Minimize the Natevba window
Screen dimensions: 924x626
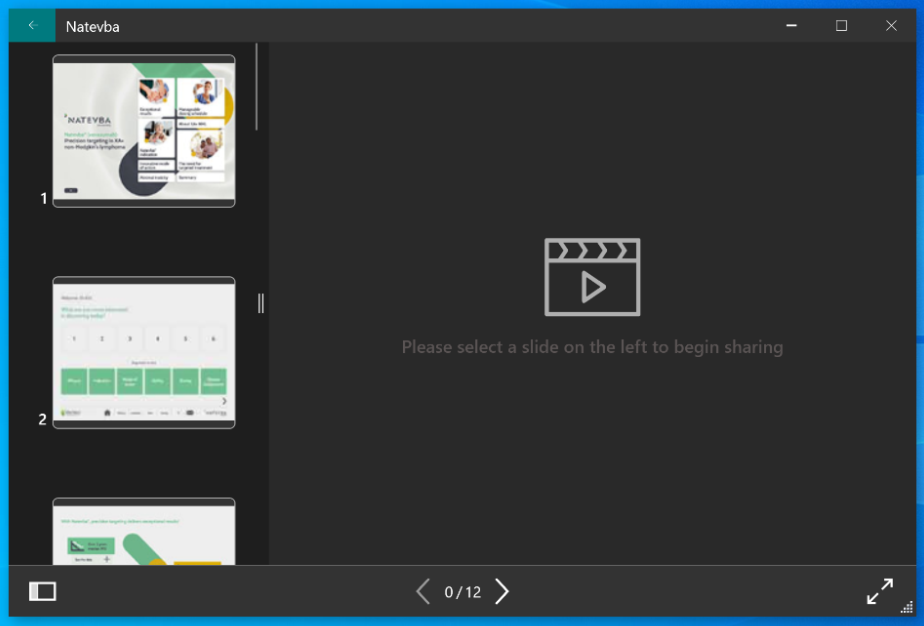(791, 26)
